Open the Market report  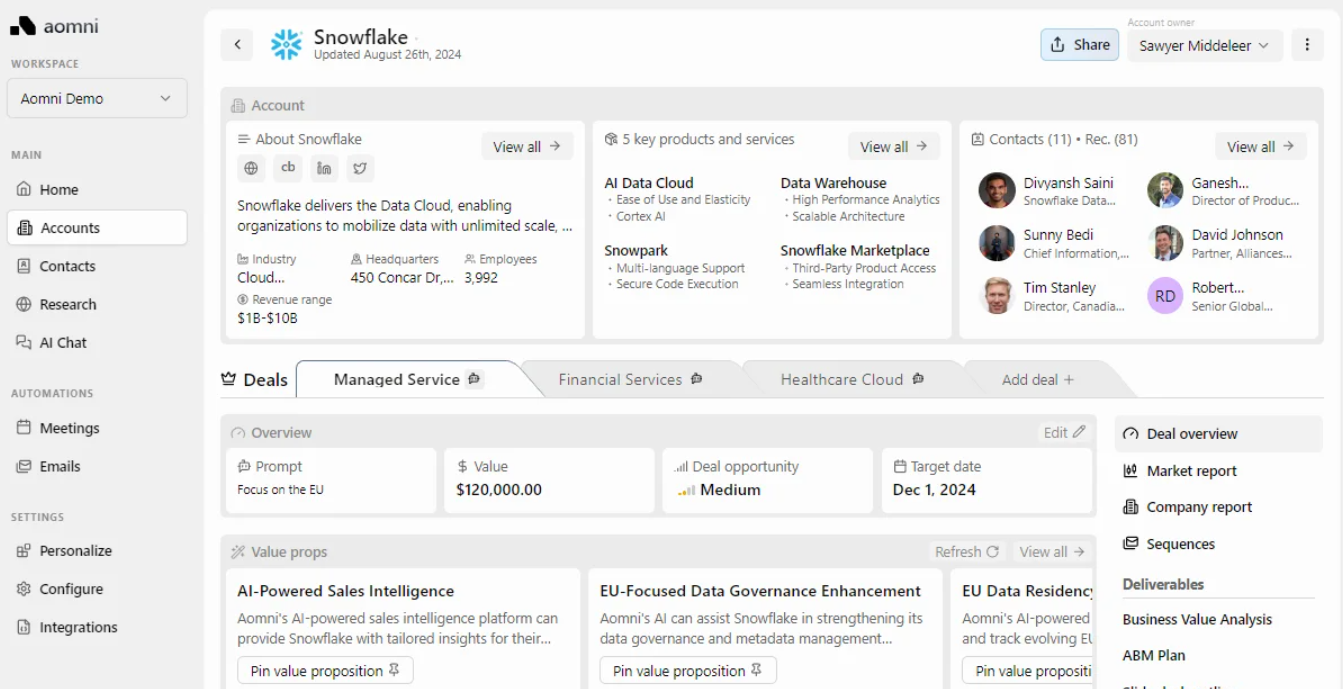[1218, 471]
